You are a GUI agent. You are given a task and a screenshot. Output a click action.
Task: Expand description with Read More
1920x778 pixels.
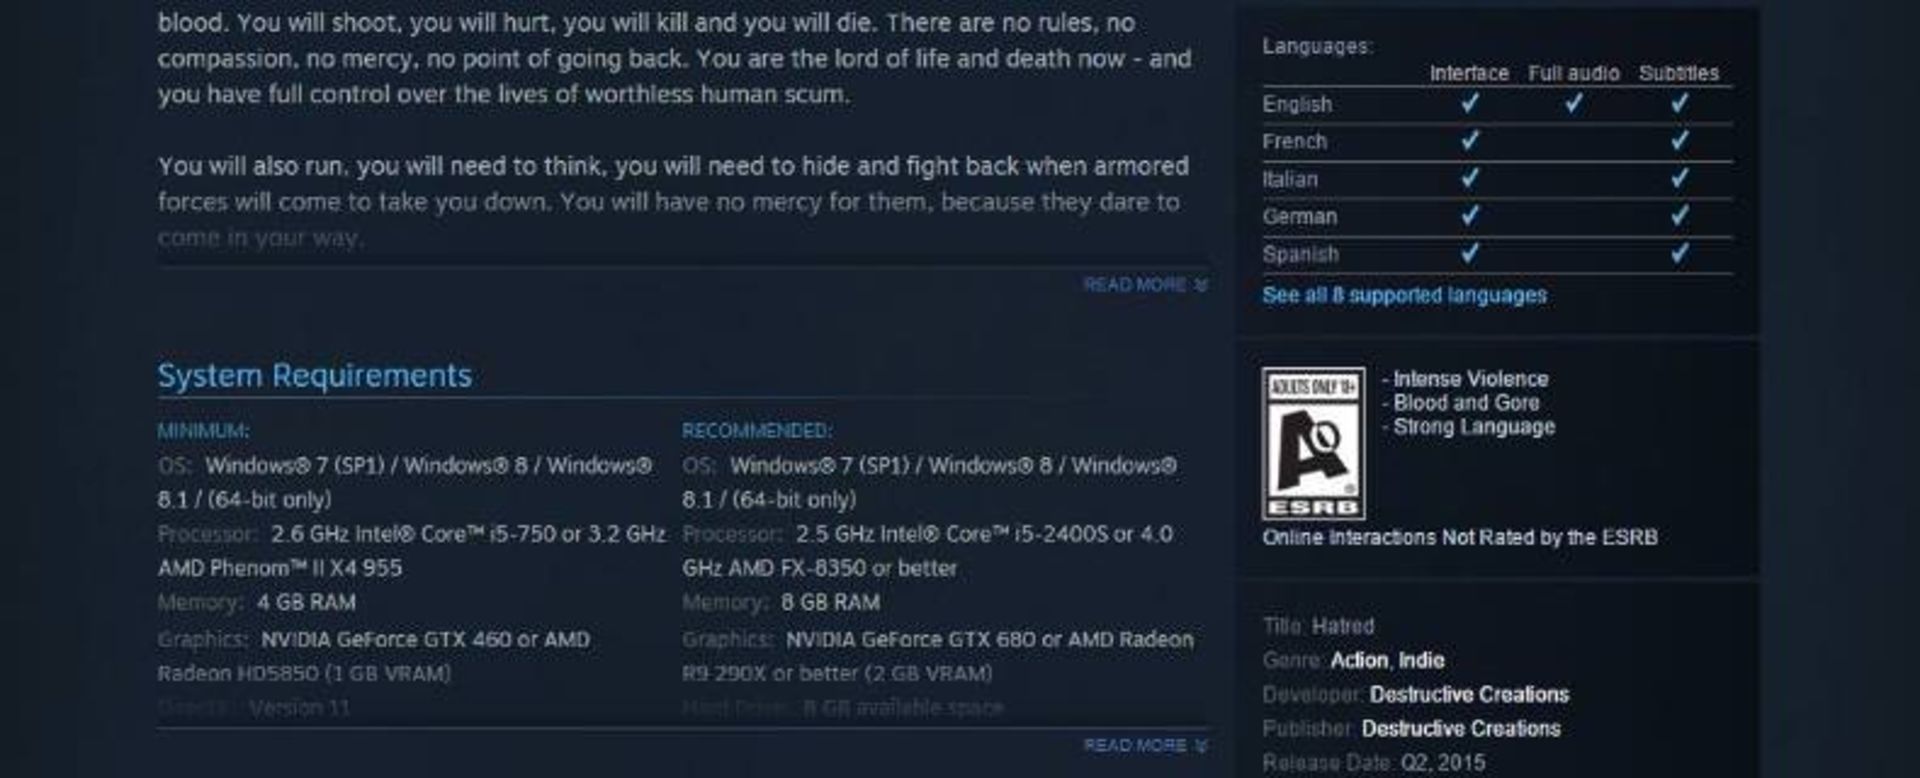(x=1145, y=285)
